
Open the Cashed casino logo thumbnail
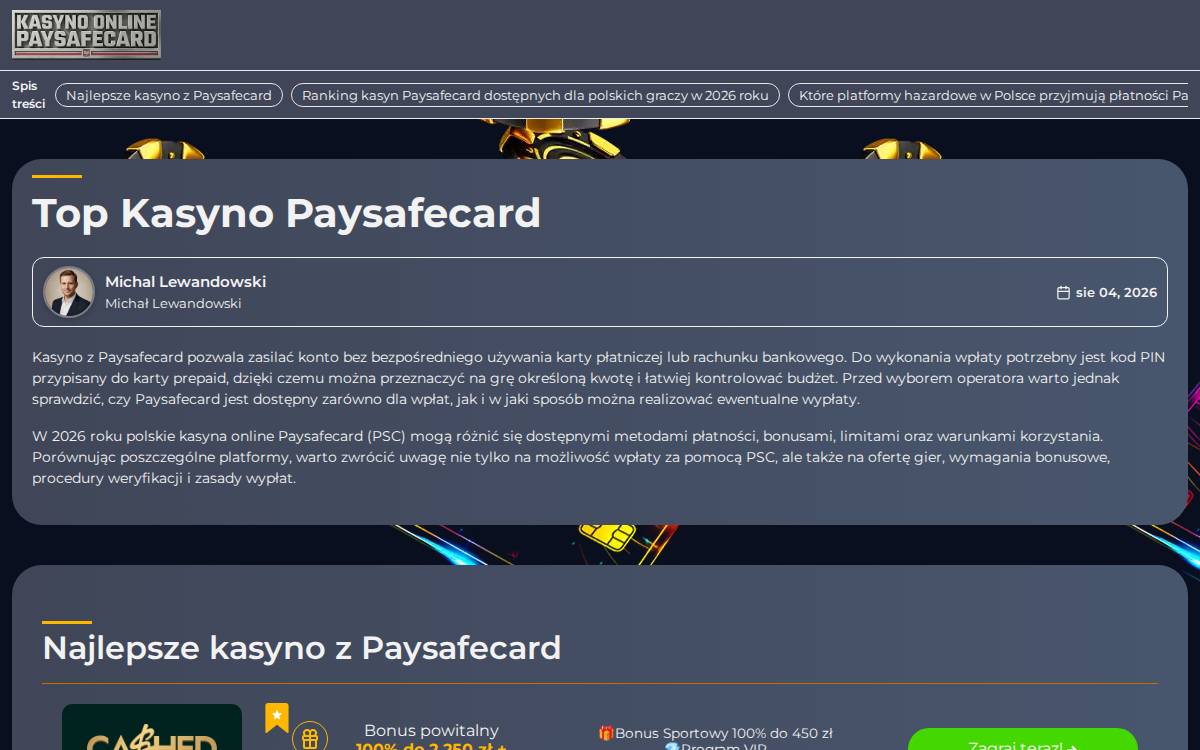tap(152, 727)
